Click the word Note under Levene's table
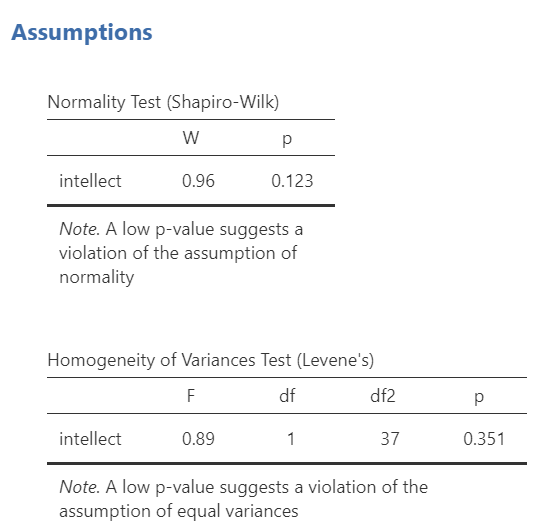Viewport: 538px width, 532px height. pos(80,487)
